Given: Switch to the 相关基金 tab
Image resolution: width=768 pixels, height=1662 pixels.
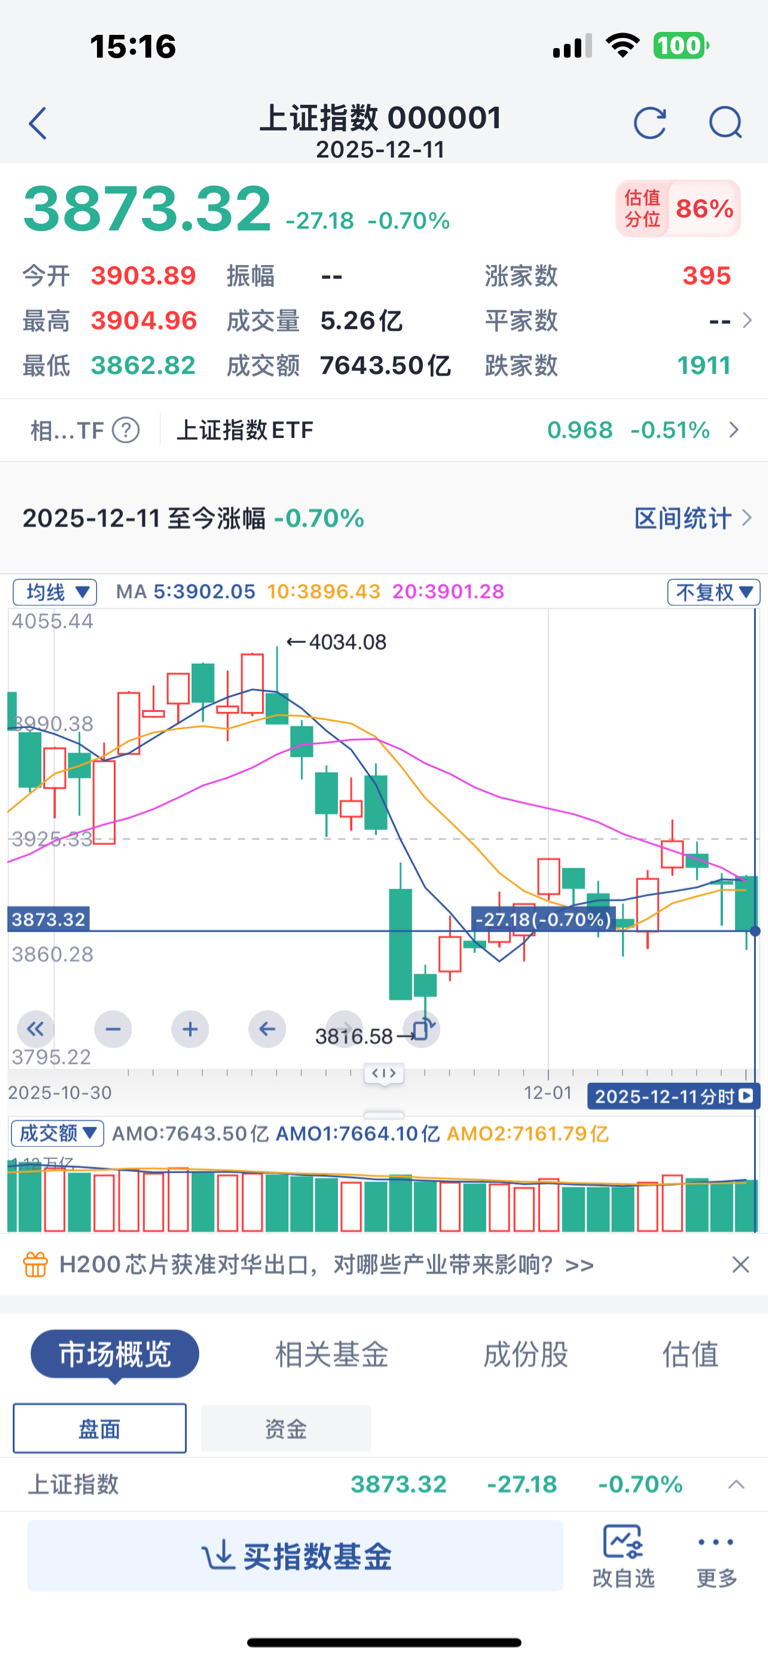Looking at the screenshot, I should click(x=331, y=1354).
